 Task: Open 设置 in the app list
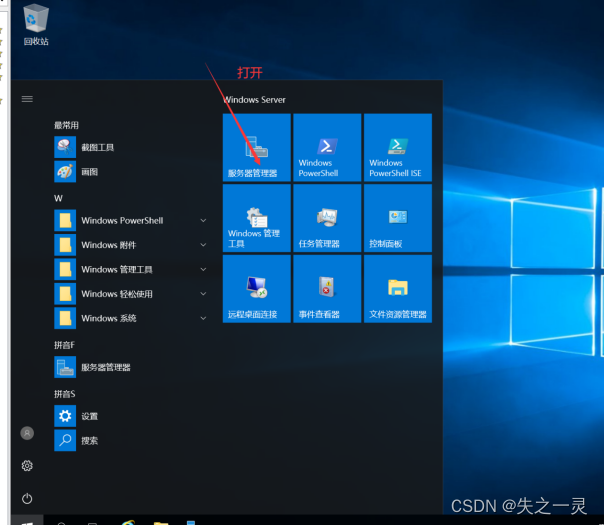click(131, 416)
